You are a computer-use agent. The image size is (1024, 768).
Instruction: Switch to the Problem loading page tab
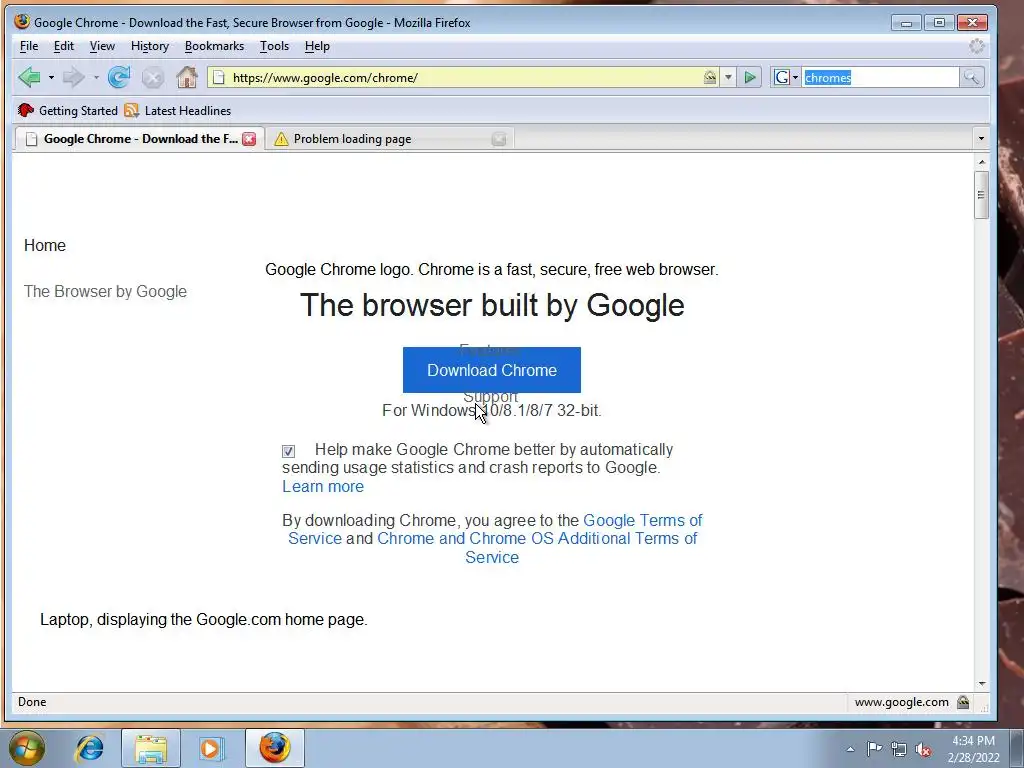point(388,138)
